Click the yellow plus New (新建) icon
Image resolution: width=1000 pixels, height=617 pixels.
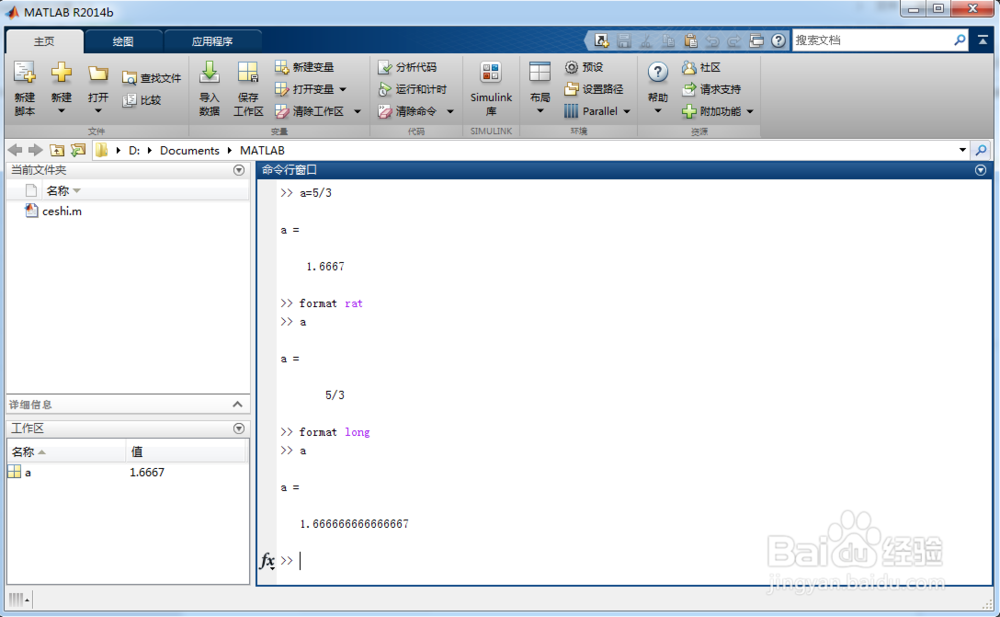click(x=61, y=73)
